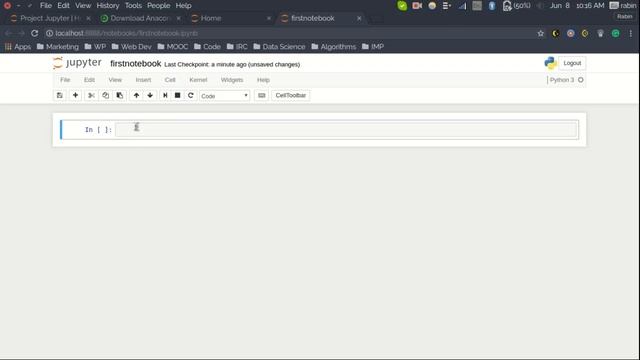
Task: Click the green Grammarly extension icon
Action: (x=616, y=33)
